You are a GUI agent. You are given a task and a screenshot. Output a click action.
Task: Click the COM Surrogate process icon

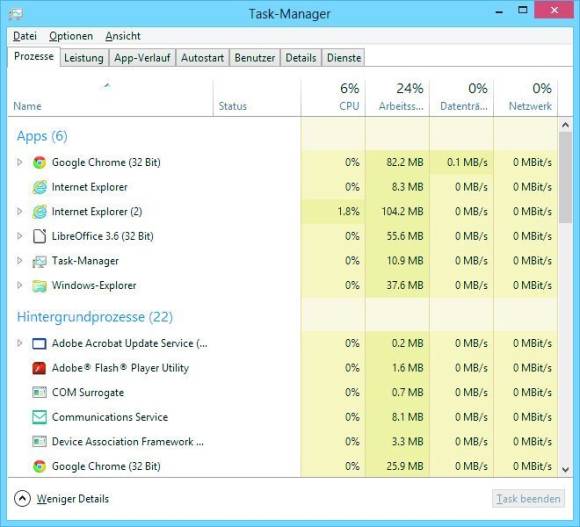click(39, 392)
